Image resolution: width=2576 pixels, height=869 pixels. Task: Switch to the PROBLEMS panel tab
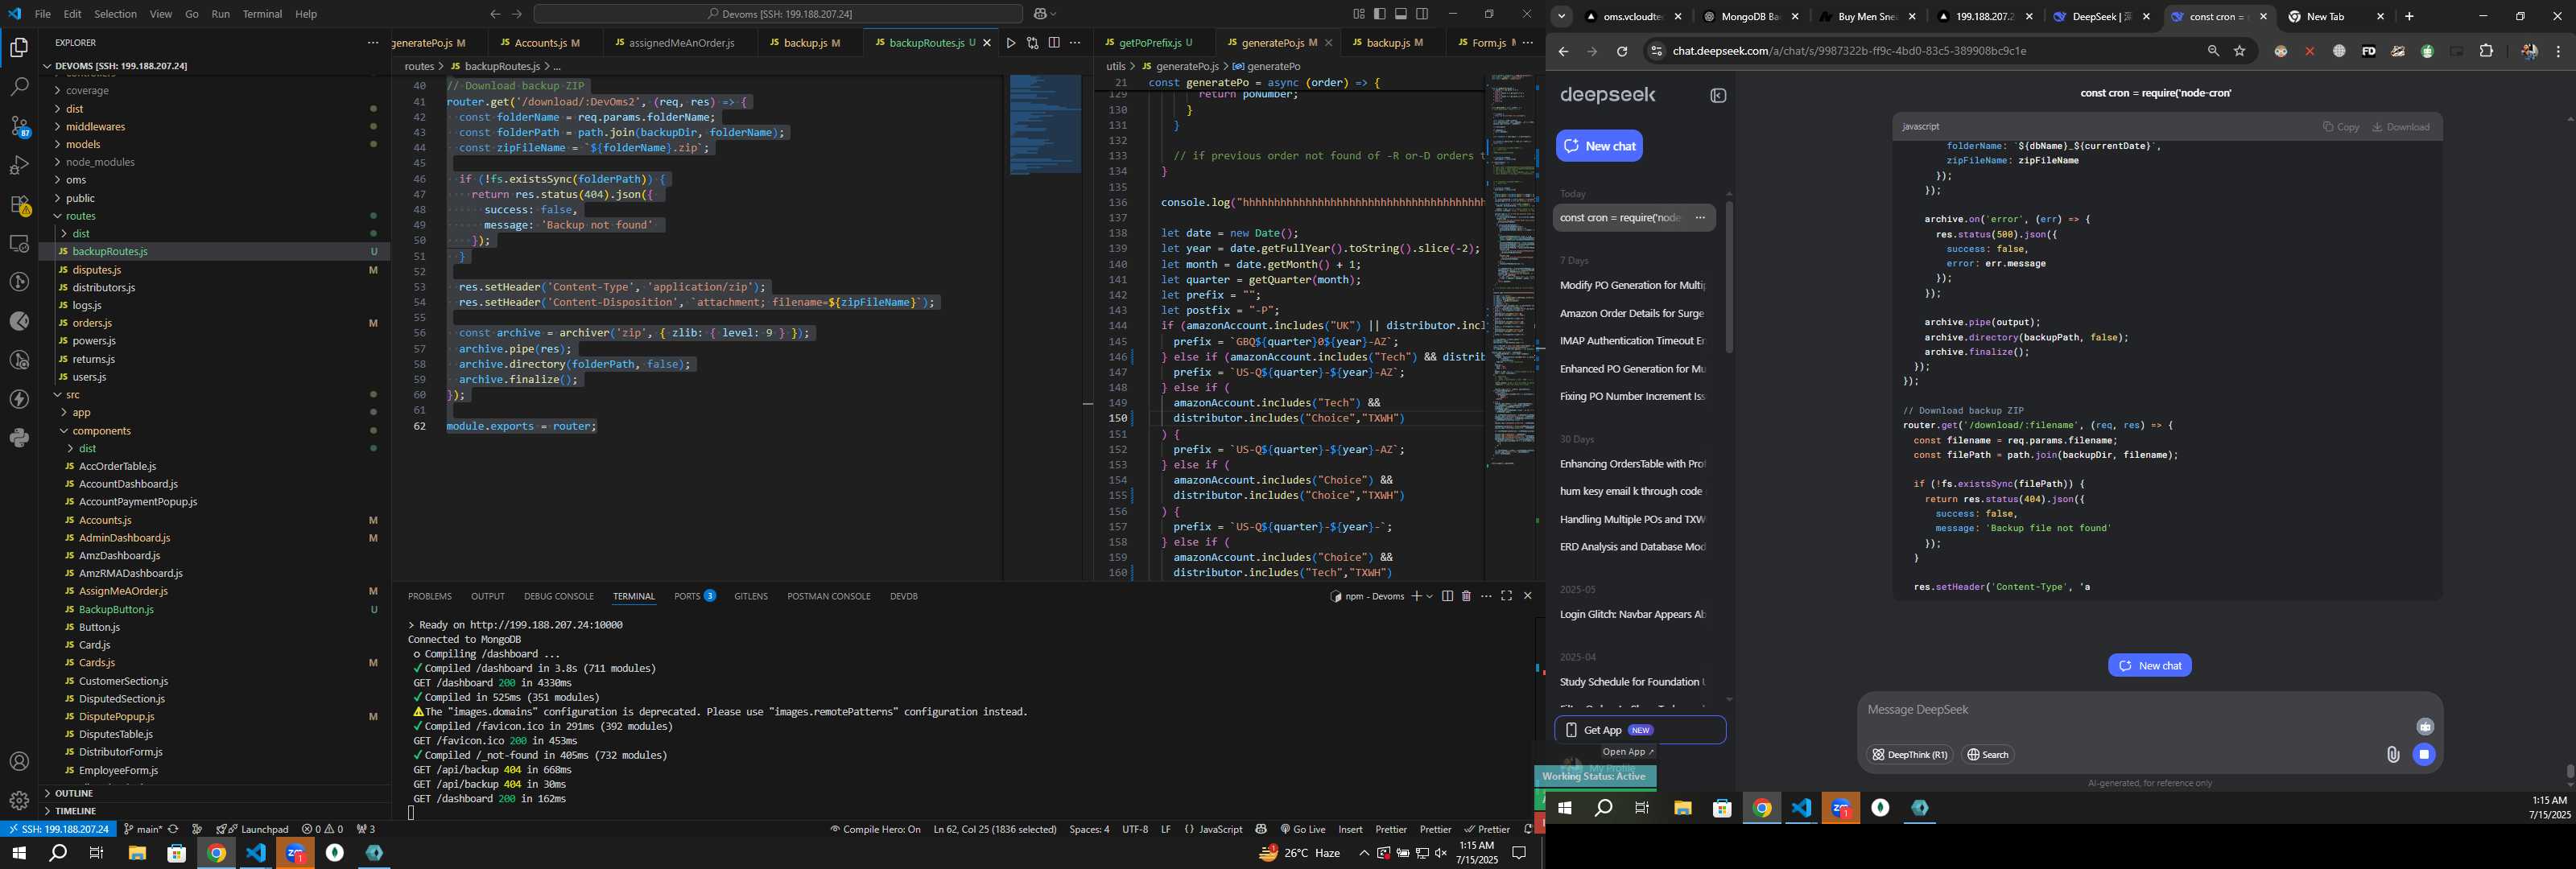pos(430,596)
